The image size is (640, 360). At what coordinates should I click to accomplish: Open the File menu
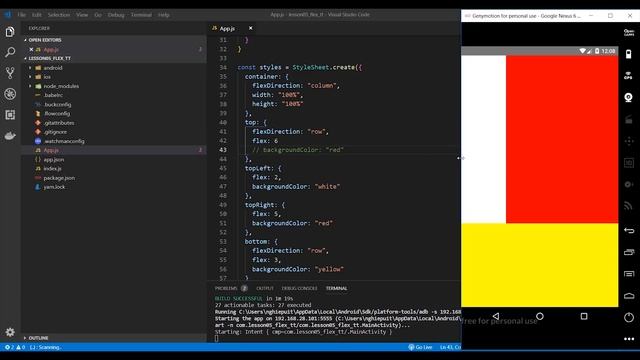pyautogui.click(x=22, y=15)
